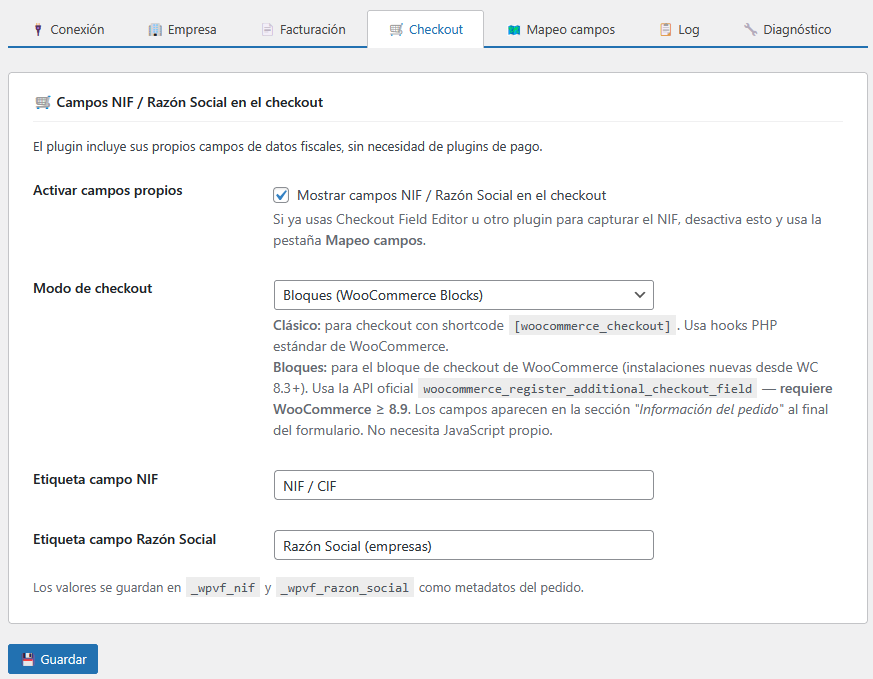The image size is (873, 679).
Task: Click the Etiqueta campo NIF label
Action: click(95, 479)
